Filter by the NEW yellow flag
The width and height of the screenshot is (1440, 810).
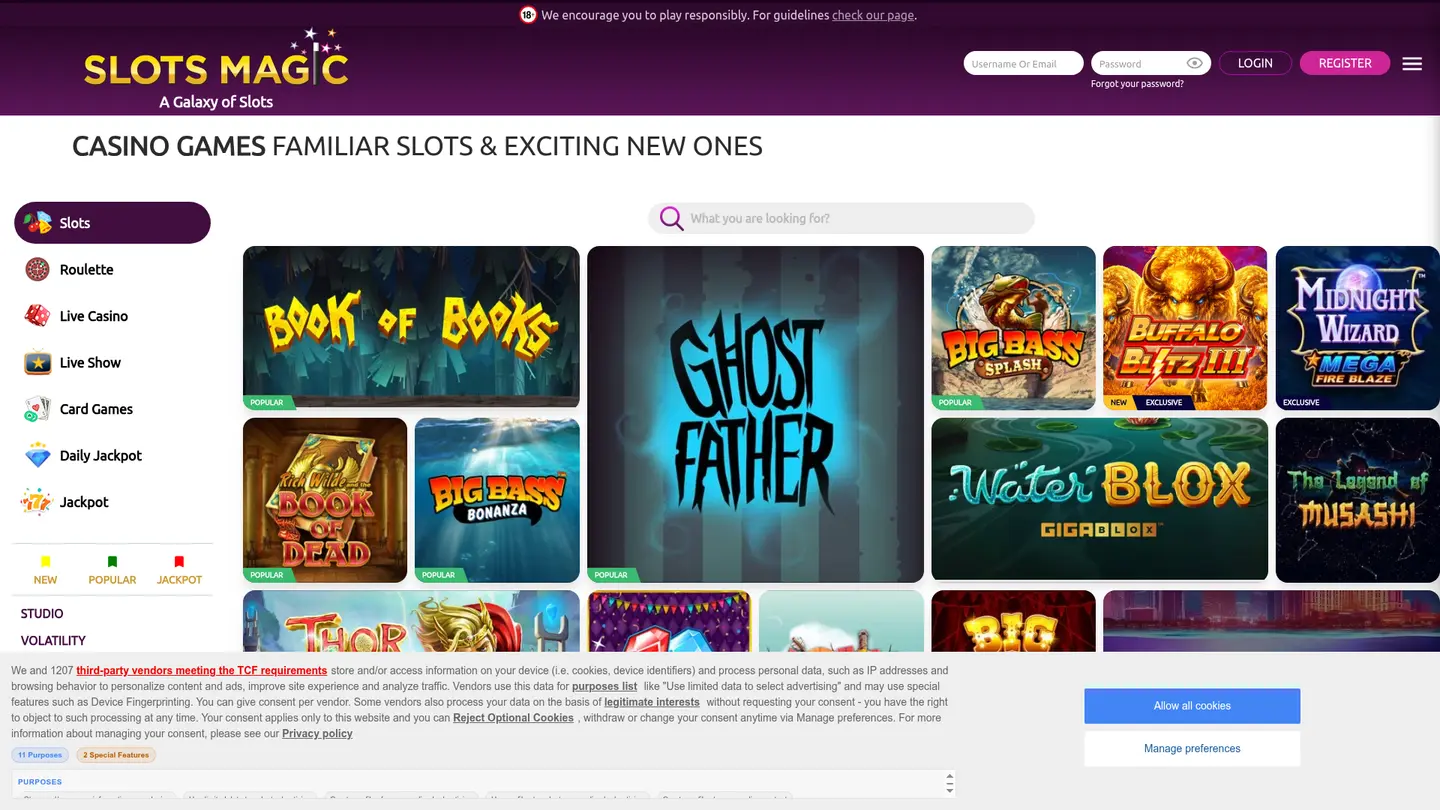tap(45, 562)
